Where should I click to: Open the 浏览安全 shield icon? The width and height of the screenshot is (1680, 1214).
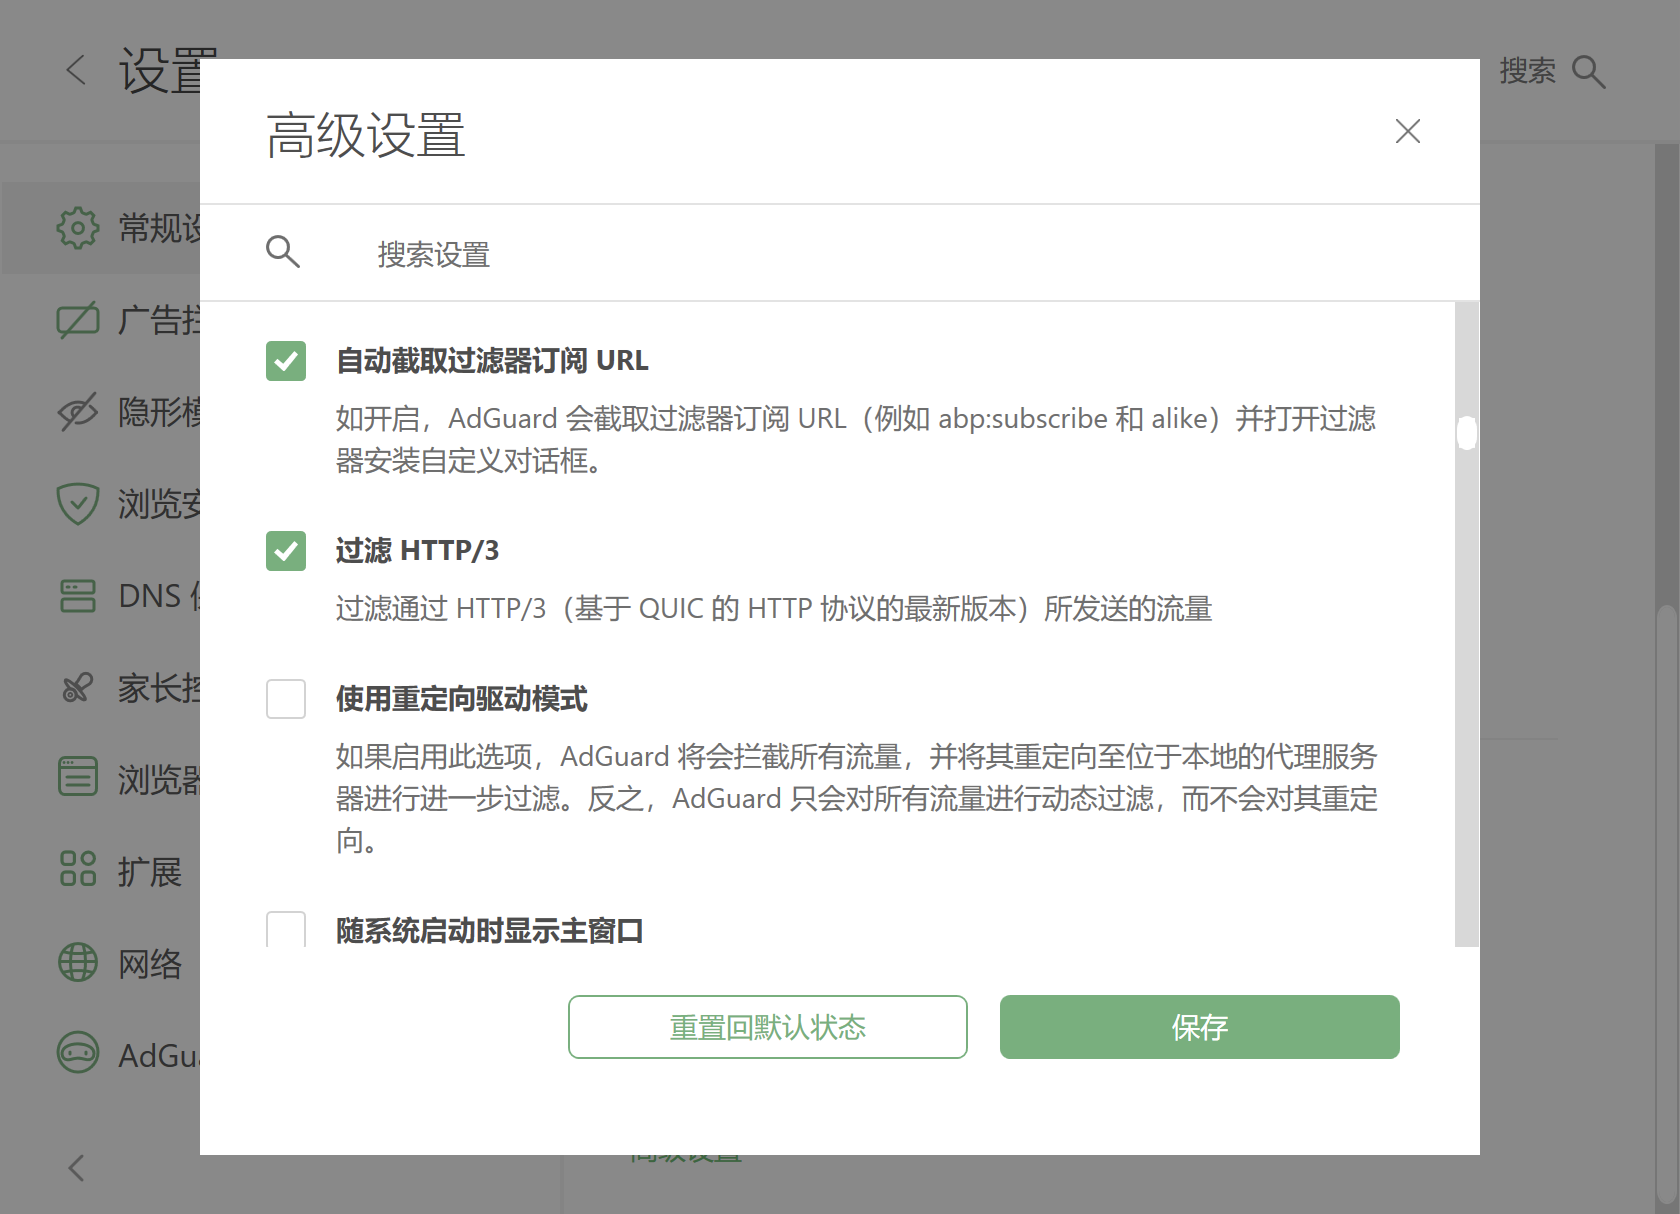pos(78,504)
